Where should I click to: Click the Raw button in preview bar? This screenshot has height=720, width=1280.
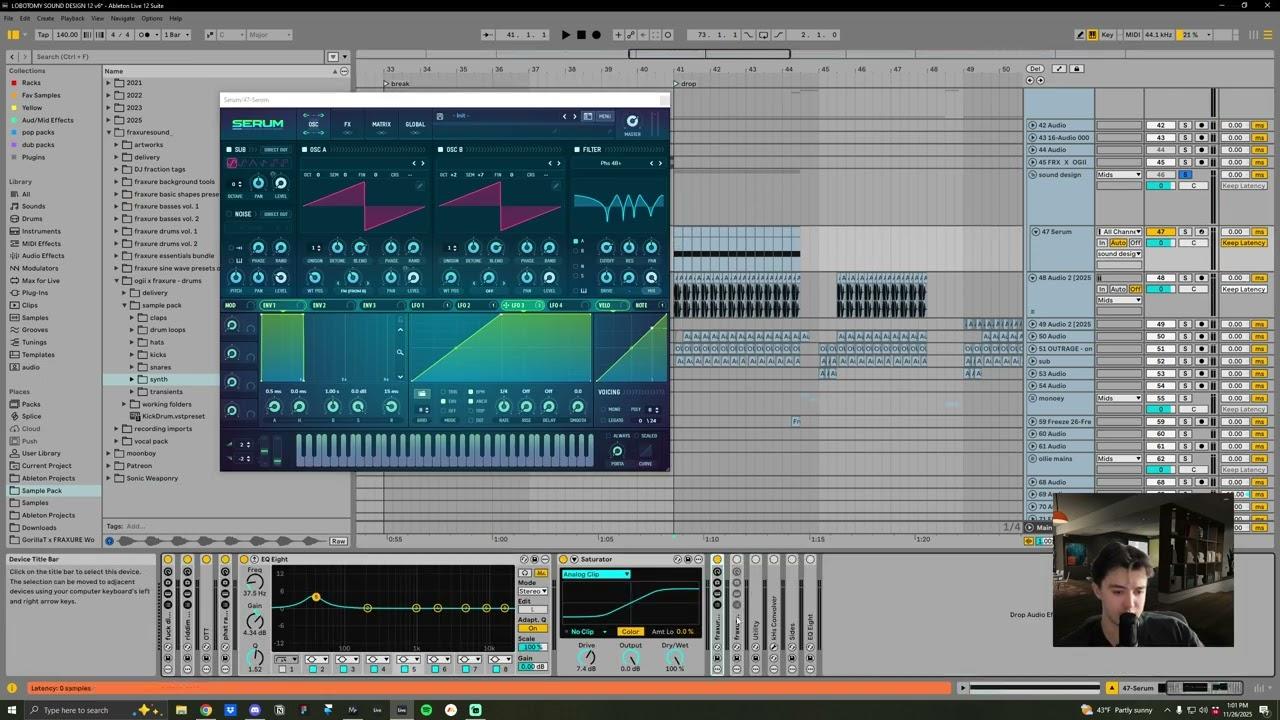tap(338, 541)
